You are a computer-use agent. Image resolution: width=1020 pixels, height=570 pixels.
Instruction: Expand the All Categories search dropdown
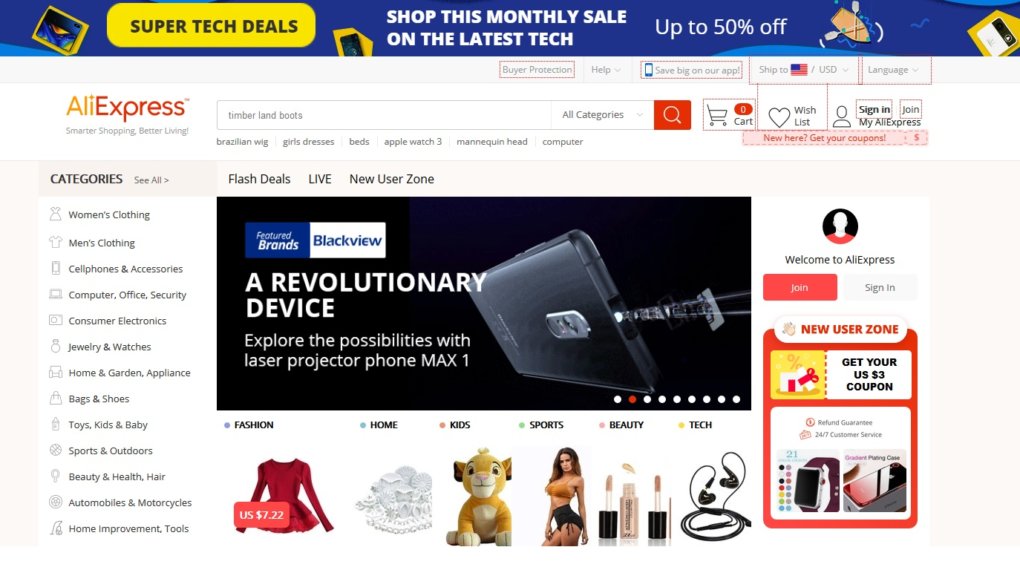pyautogui.click(x=602, y=115)
